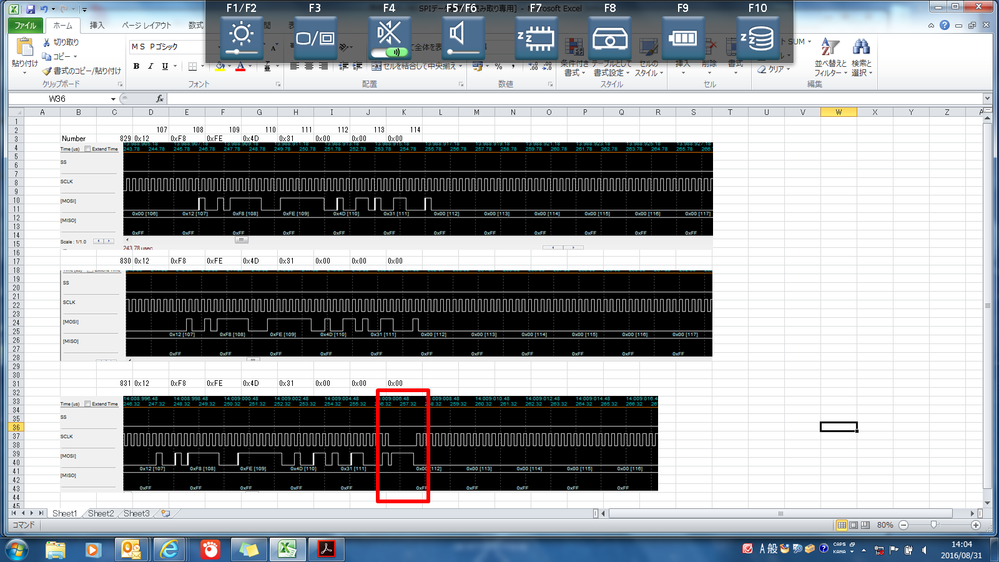999x562 pixels.
Task: Click the 貼り付け (Paste) button
Action: [24, 54]
